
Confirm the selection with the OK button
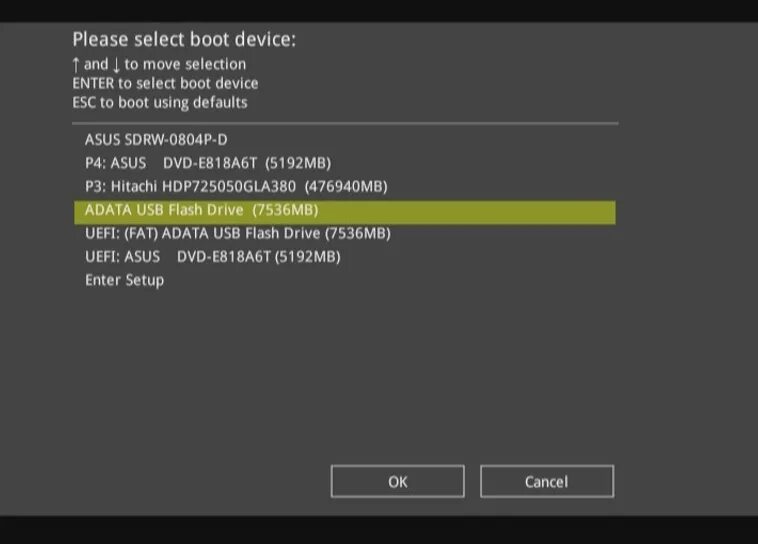point(397,481)
